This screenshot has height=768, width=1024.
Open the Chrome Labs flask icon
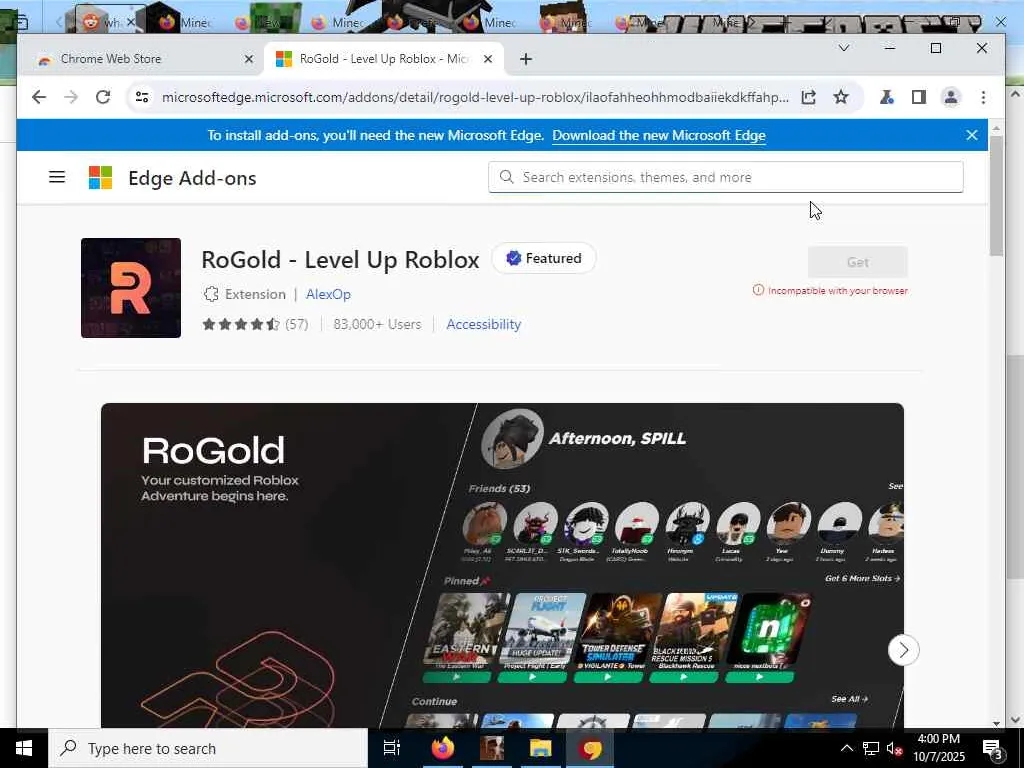[x=886, y=97]
